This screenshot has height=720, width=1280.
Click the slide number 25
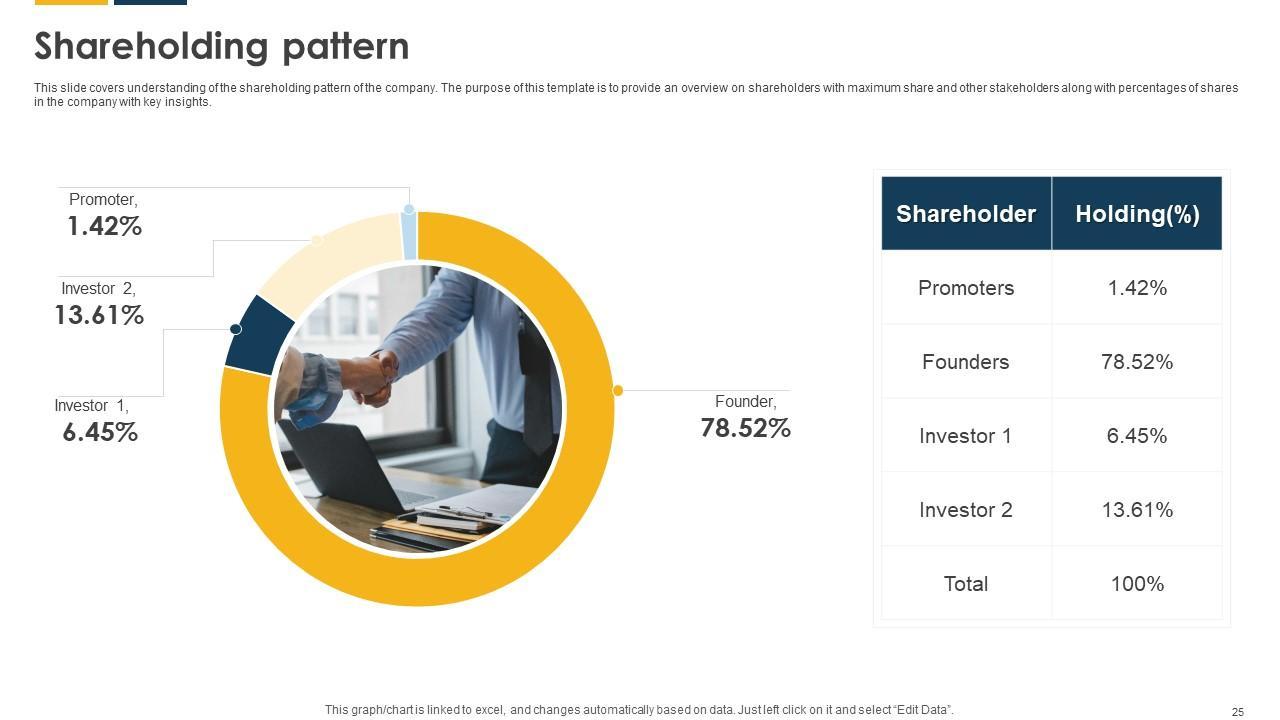pyautogui.click(x=1238, y=712)
